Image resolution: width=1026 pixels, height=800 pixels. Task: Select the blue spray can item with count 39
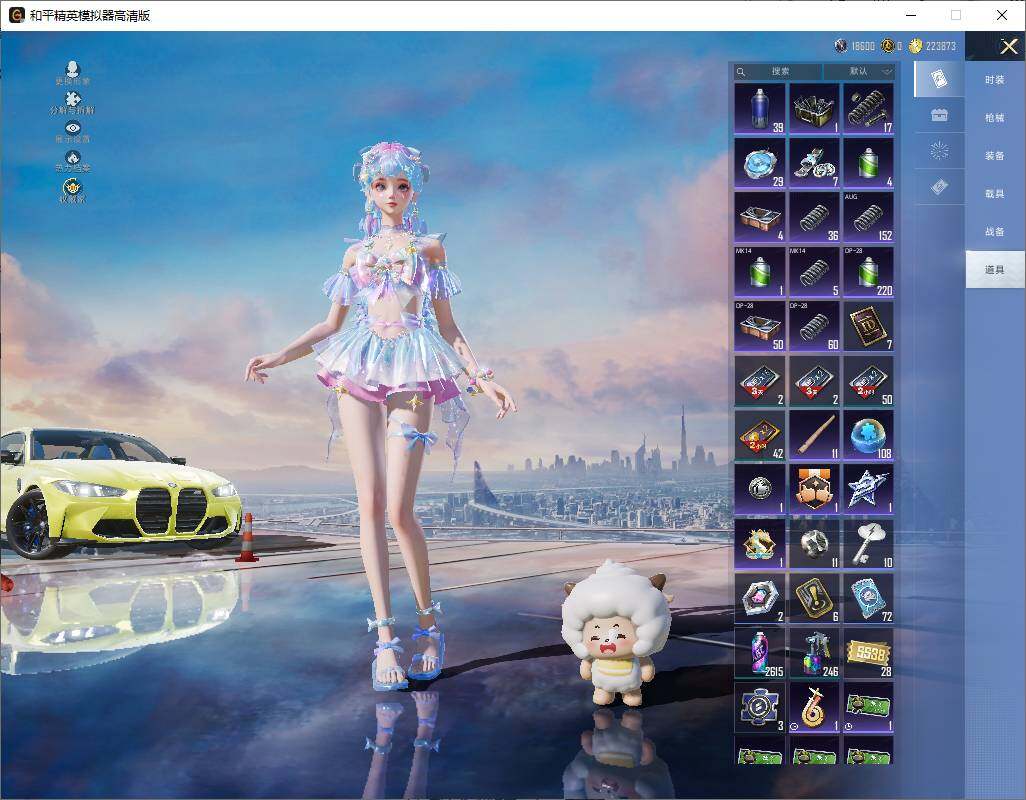tap(760, 109)
